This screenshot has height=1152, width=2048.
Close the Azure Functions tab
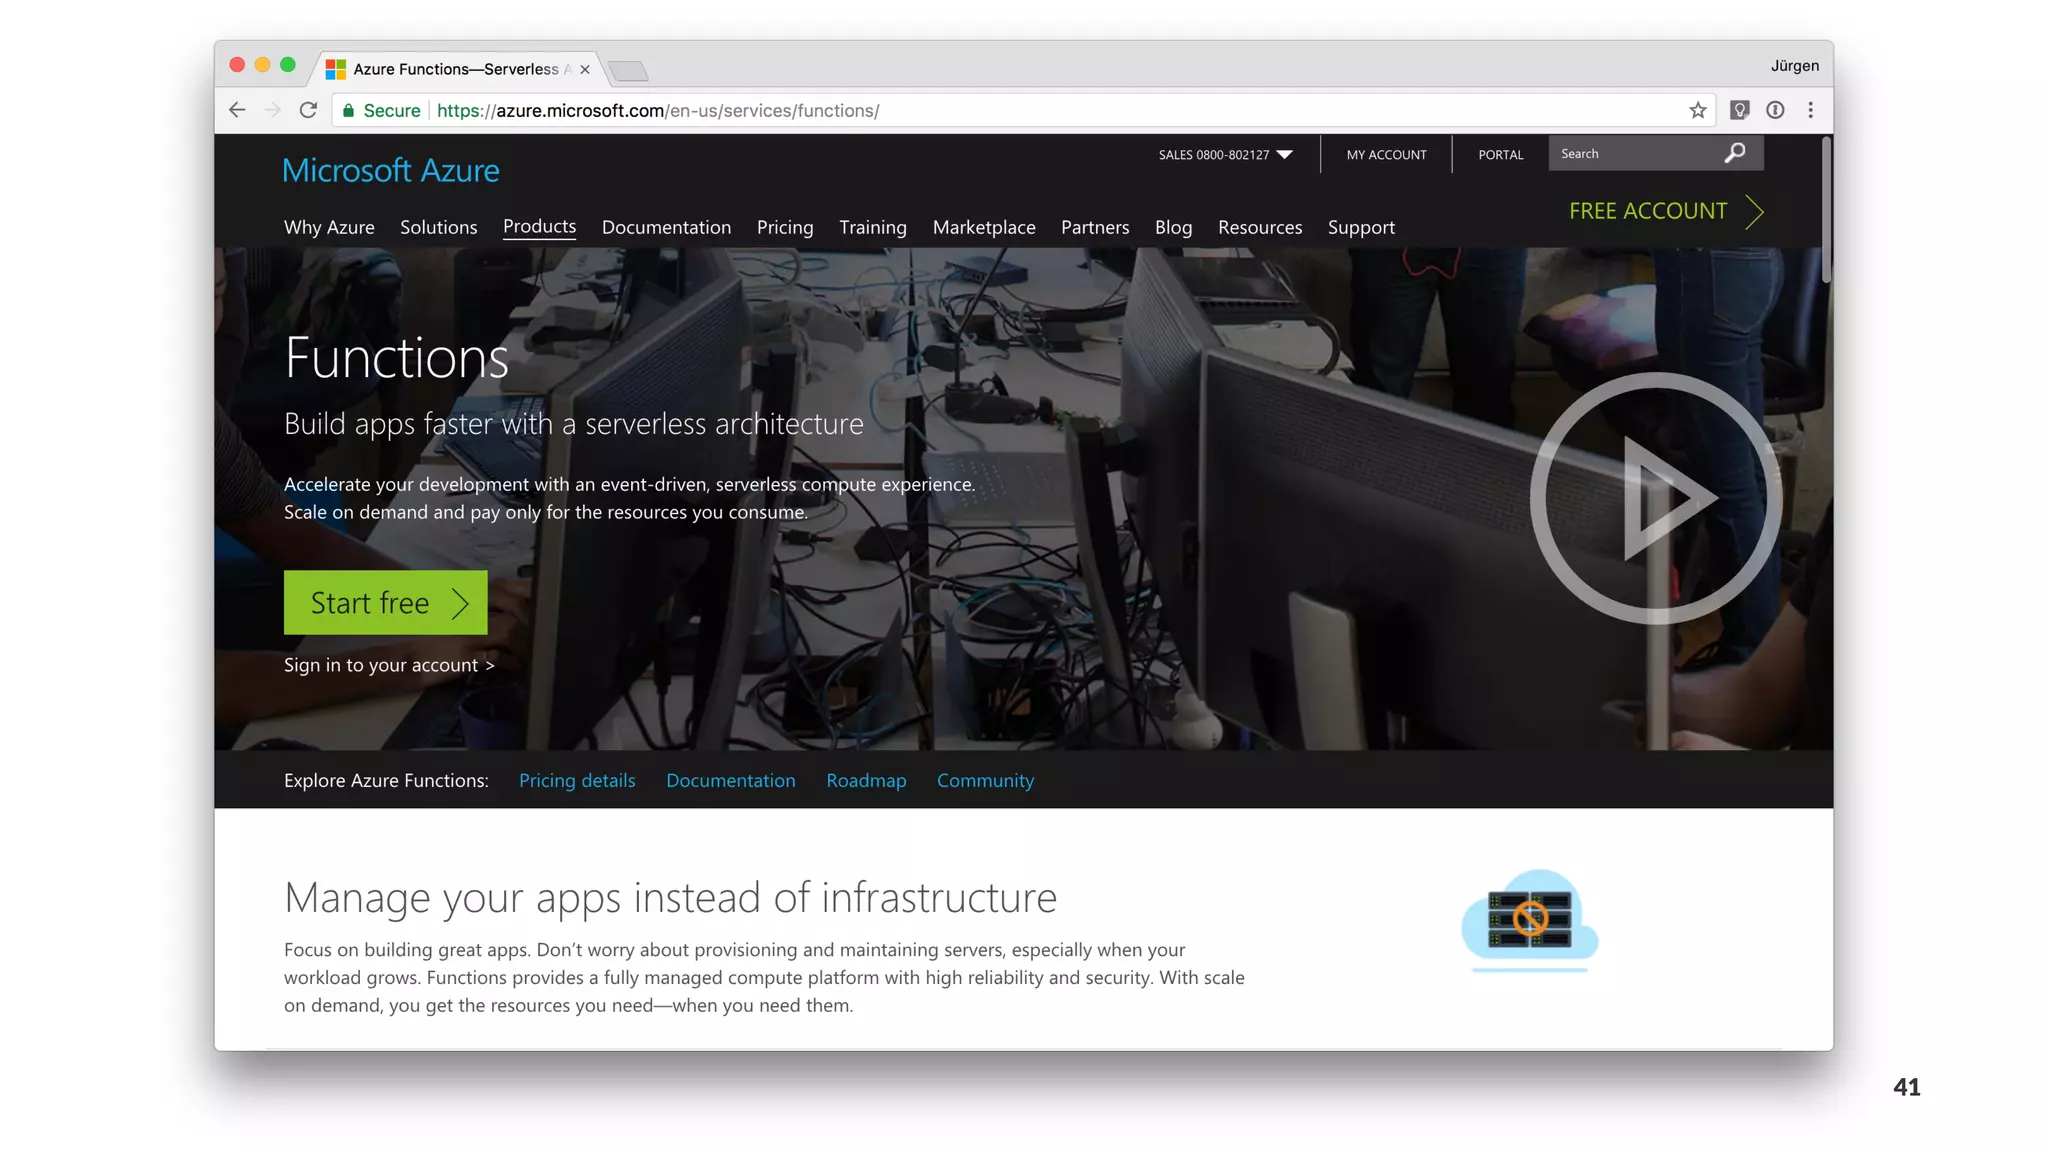tap(585, 69)
